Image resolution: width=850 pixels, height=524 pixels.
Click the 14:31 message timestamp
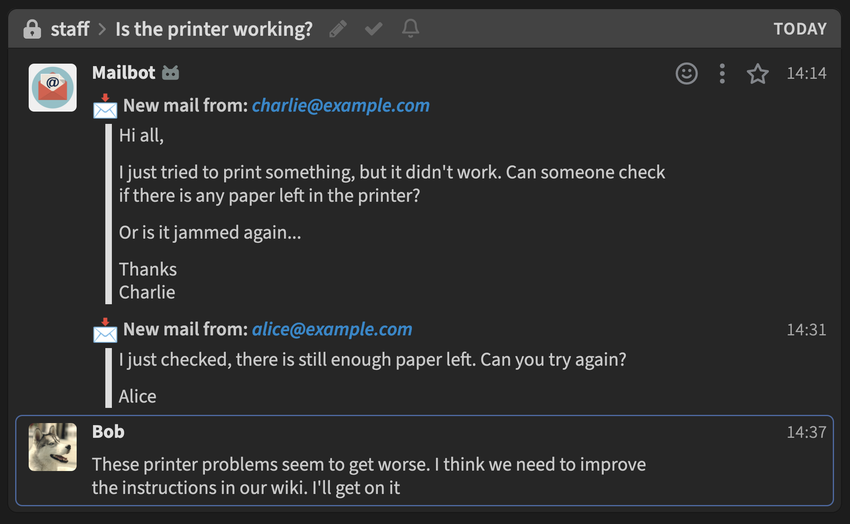806,329
